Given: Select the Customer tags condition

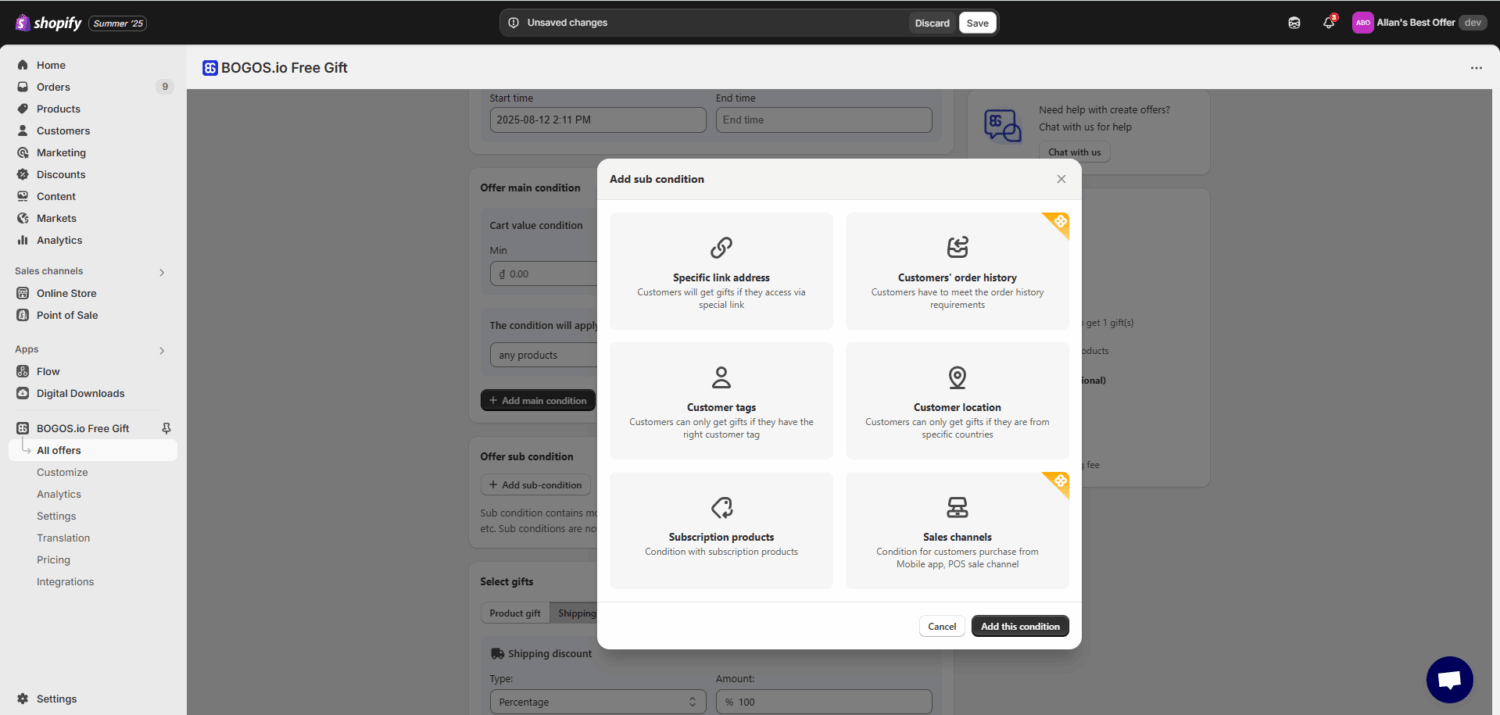Looking at the screenshot, I should click(x=721, y=401).
